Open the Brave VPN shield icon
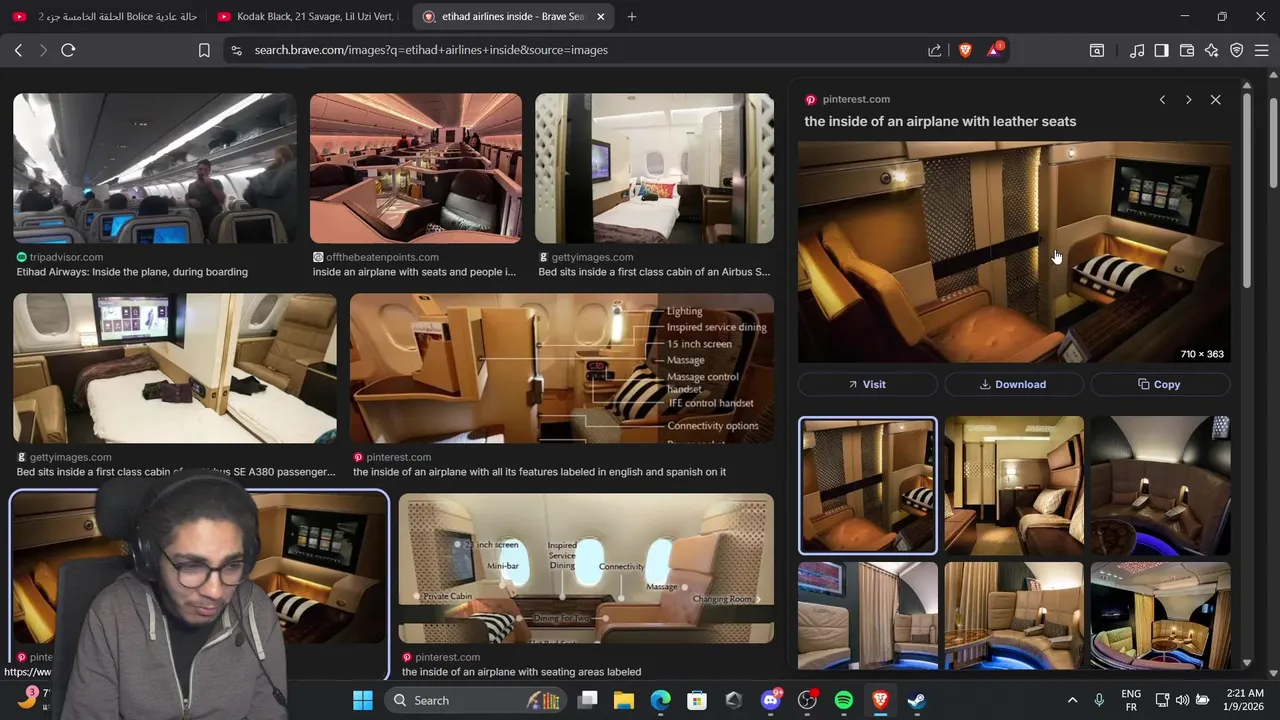 pos(1237,50)
